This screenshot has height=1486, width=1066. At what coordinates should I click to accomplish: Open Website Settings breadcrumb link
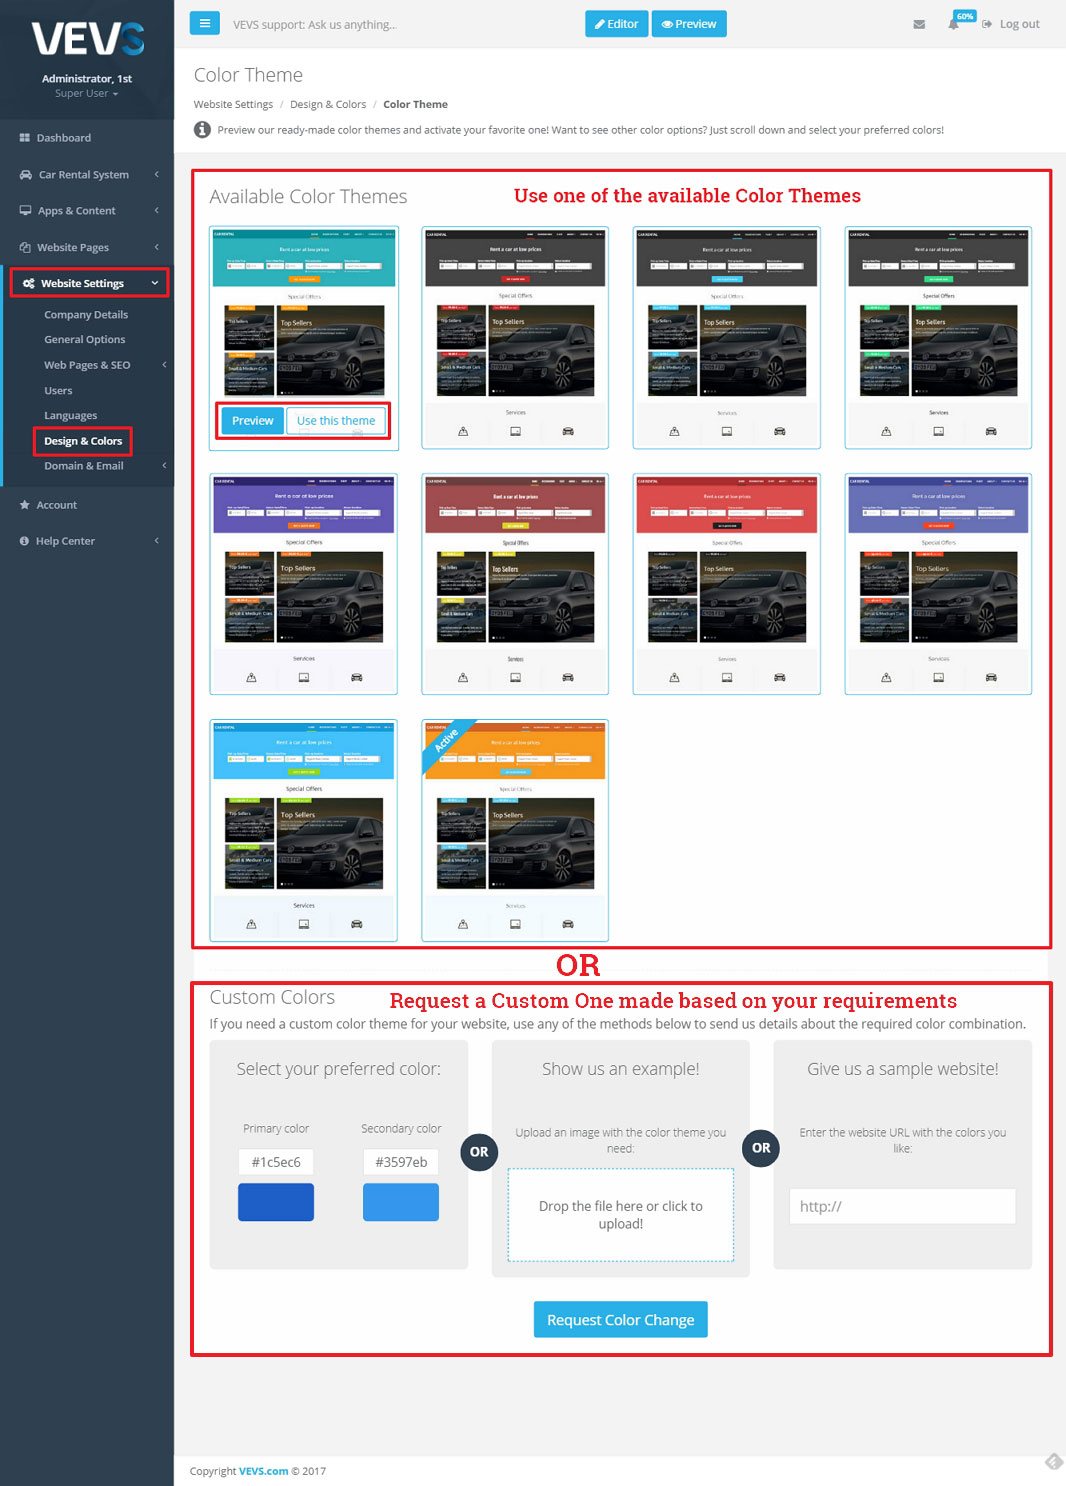pos(233,104)
